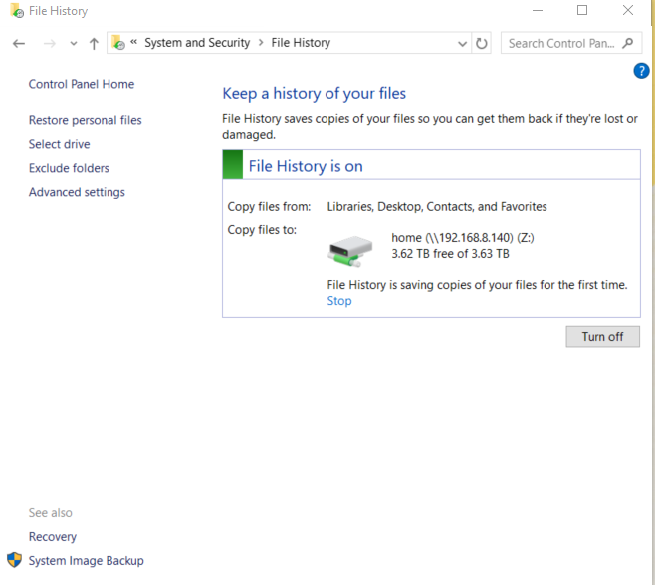Expand the double-chevron breadcrumb overflow
The height and width of the screenshot is (585, 655).
134,42
